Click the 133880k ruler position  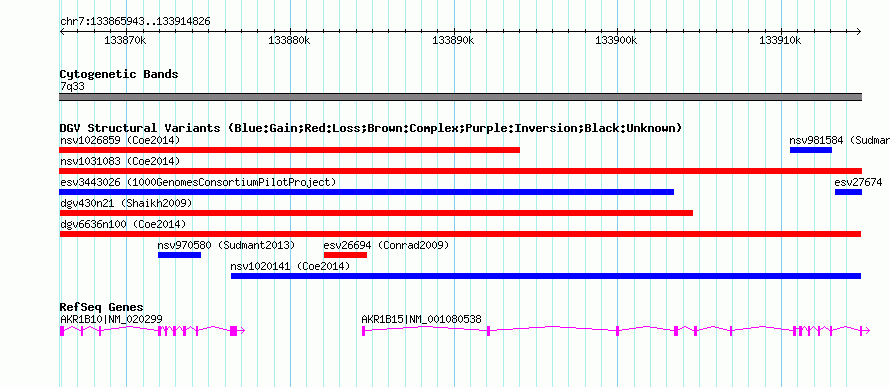[x=289, y=40]
